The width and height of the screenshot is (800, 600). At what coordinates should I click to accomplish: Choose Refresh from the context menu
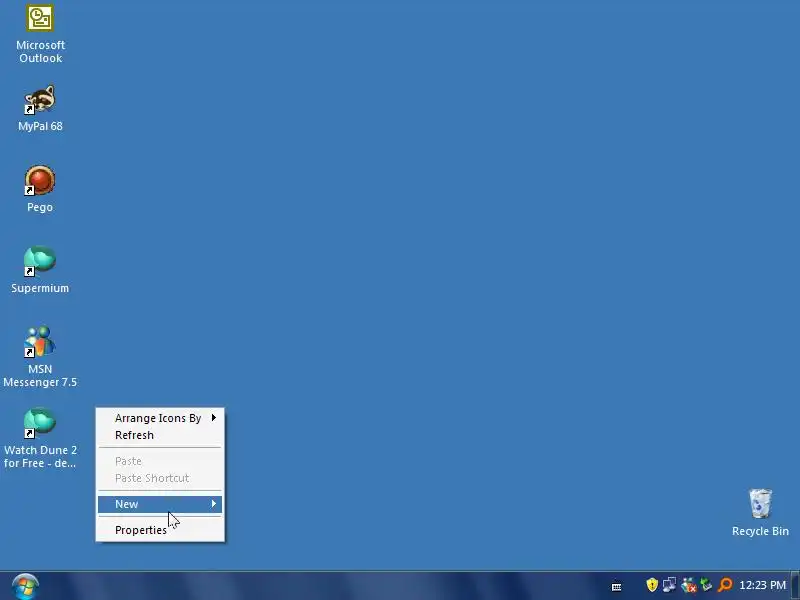point(160,435)
